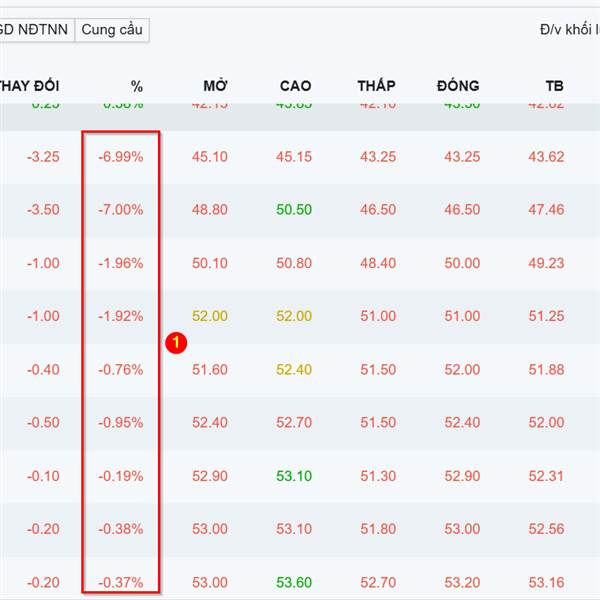This screenshot has width=600, height=600.
Task: Click the -3.25 change value
Action: [43, 157]
